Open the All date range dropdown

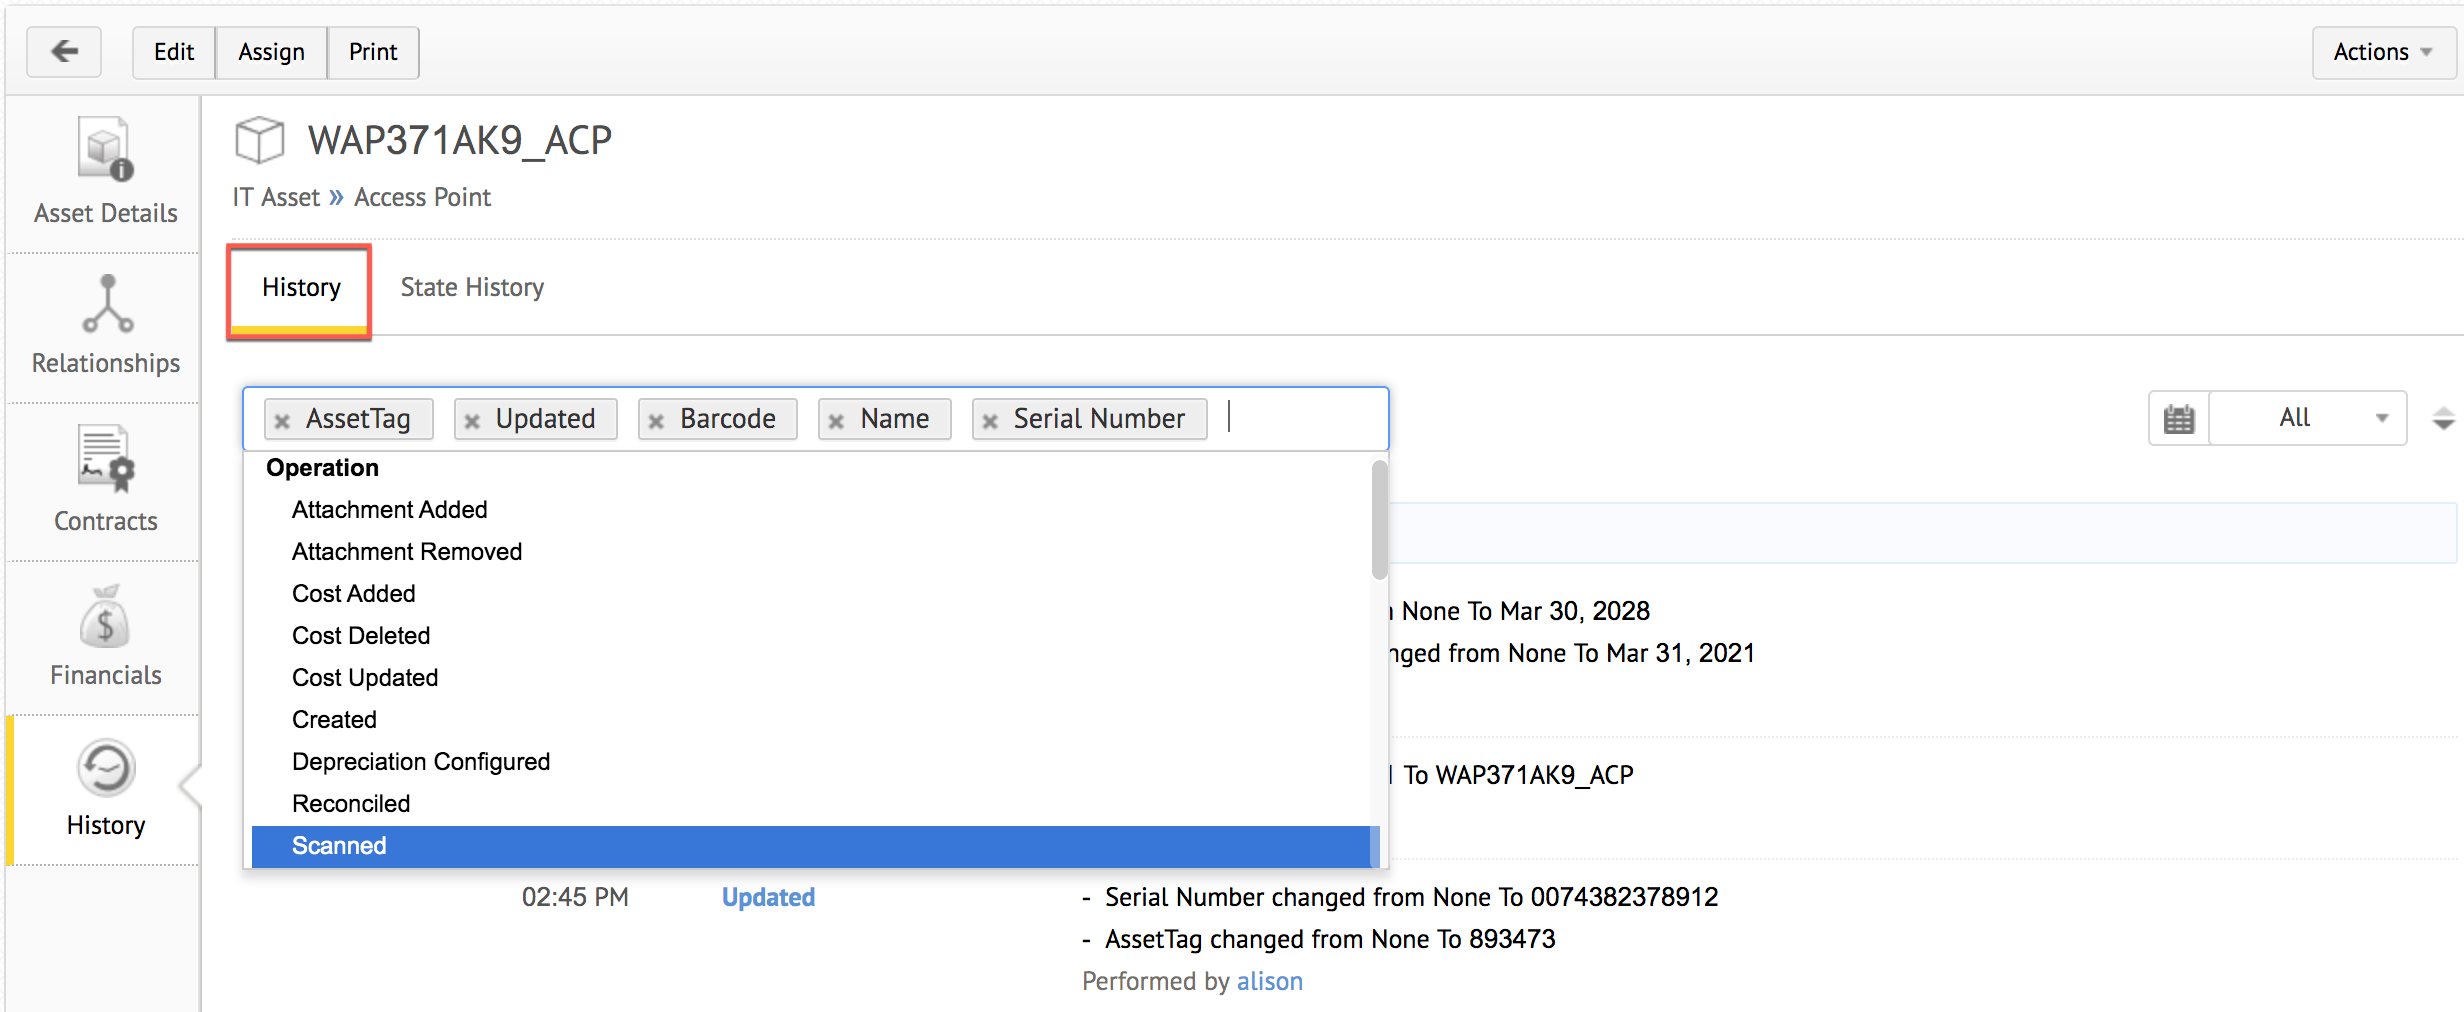(x=2308, y=418)
